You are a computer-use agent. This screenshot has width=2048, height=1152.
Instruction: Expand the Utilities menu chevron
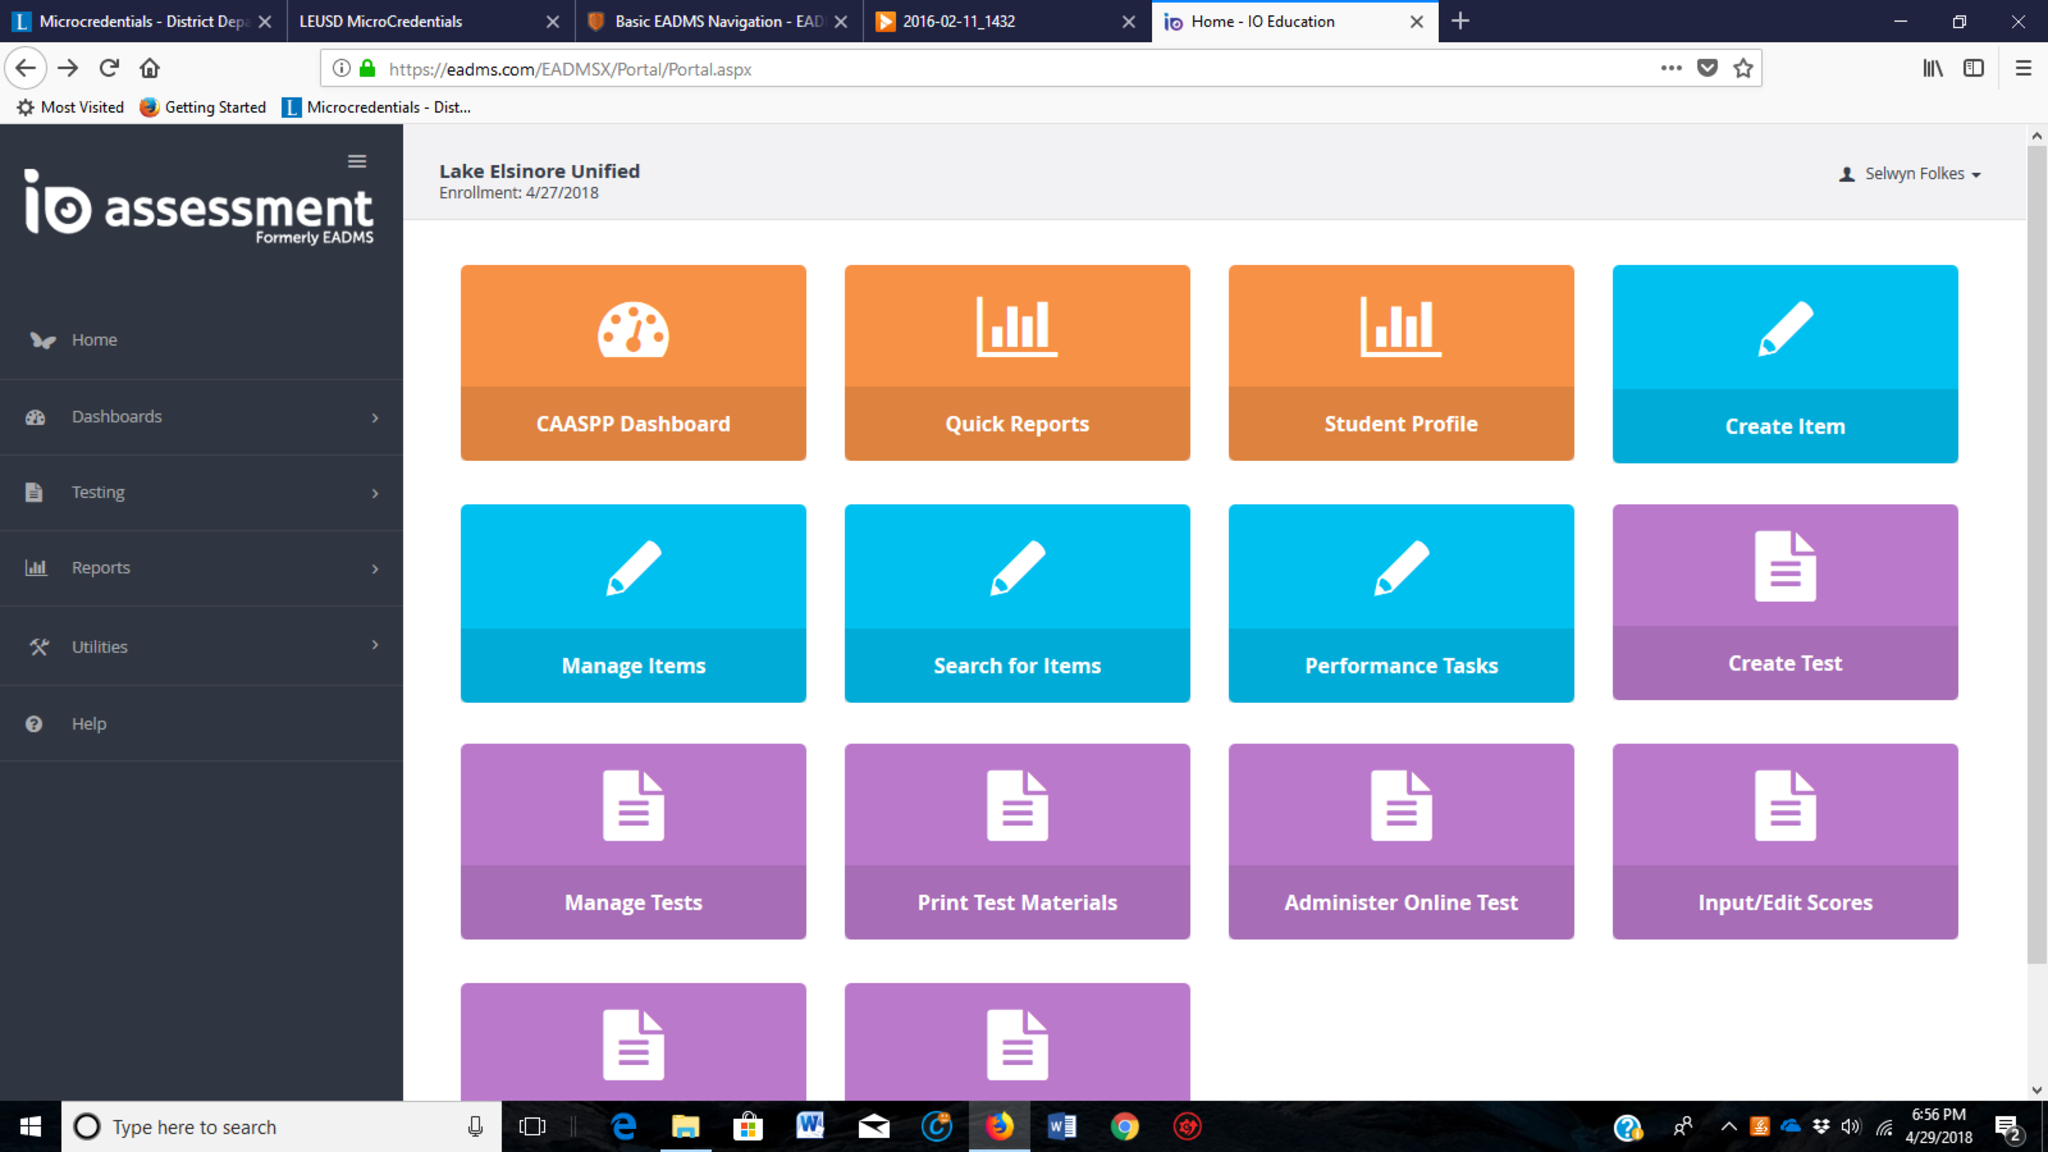pyautogui.click(x=375, y=645)
